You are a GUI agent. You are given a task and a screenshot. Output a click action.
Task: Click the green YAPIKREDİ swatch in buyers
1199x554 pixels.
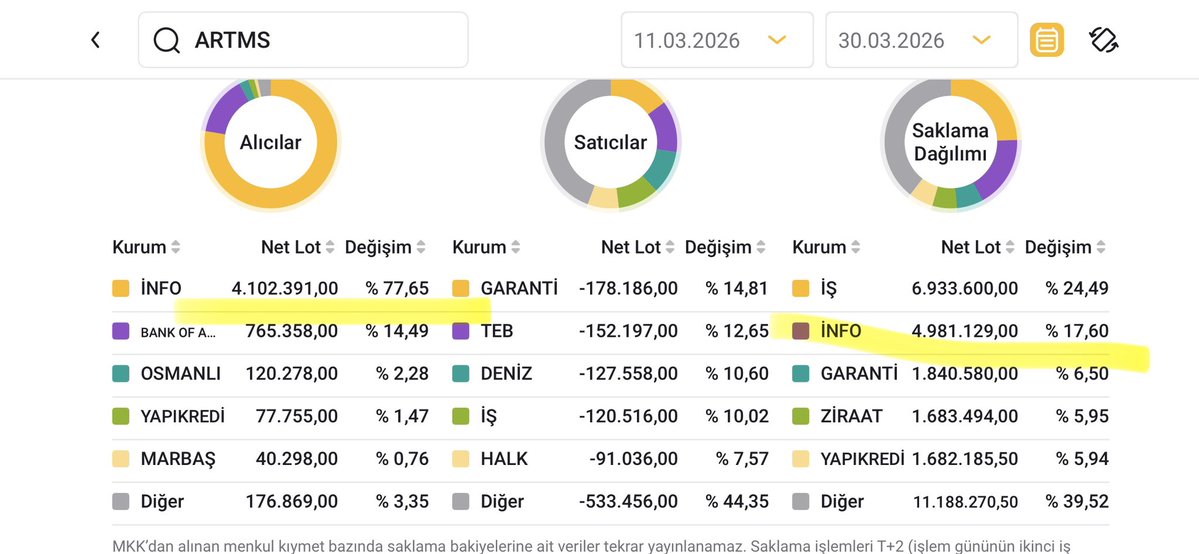pos(120,416)
